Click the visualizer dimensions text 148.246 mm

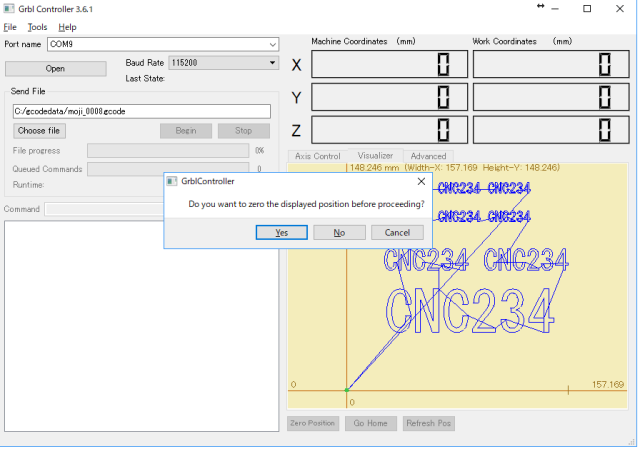pos(455,168)
